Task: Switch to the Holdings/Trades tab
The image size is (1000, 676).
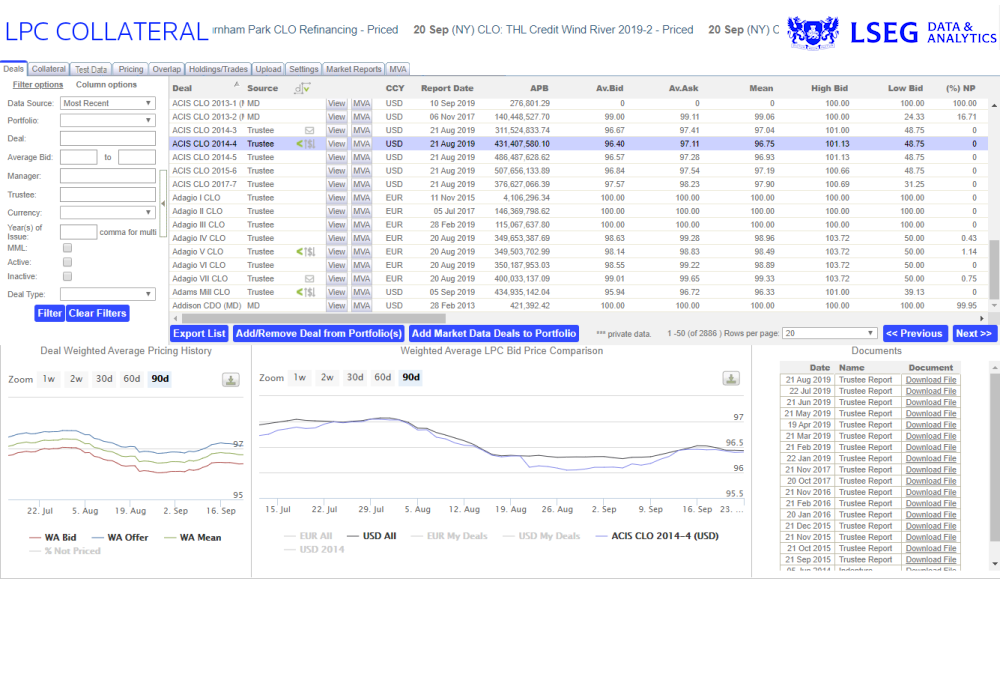Action: coord(218,70)
